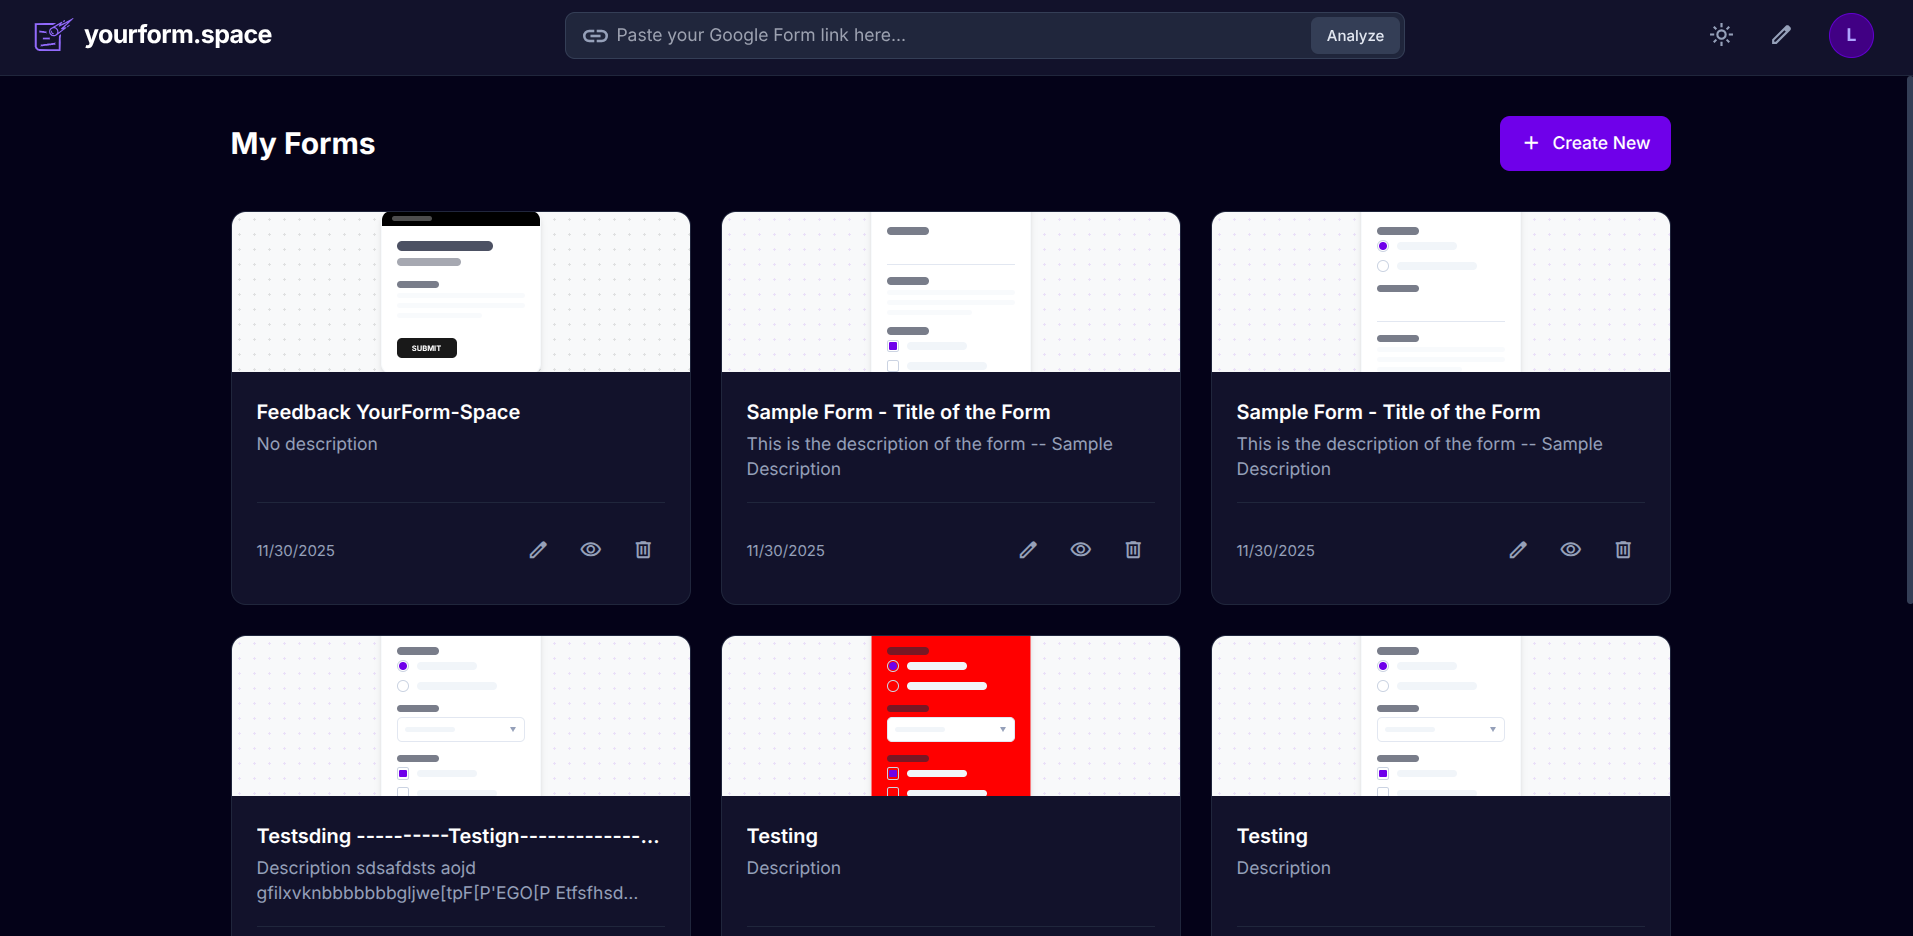Preview the rightmost Sample Form via its eye icon
The image size is (1913, 936).
click(x=1570, y=550)
